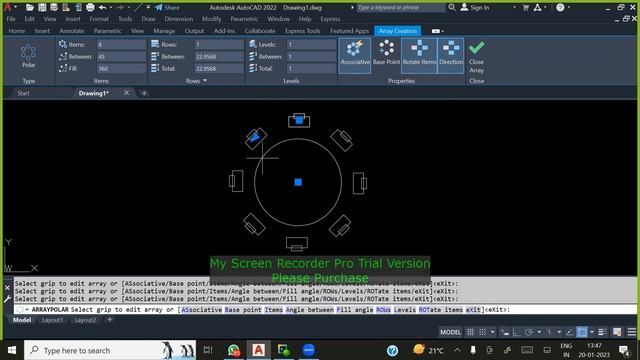640x360 pixels.
Task: Toggle ortho mode in status bar
Action: pyautogui.click(x=517, y=332)
